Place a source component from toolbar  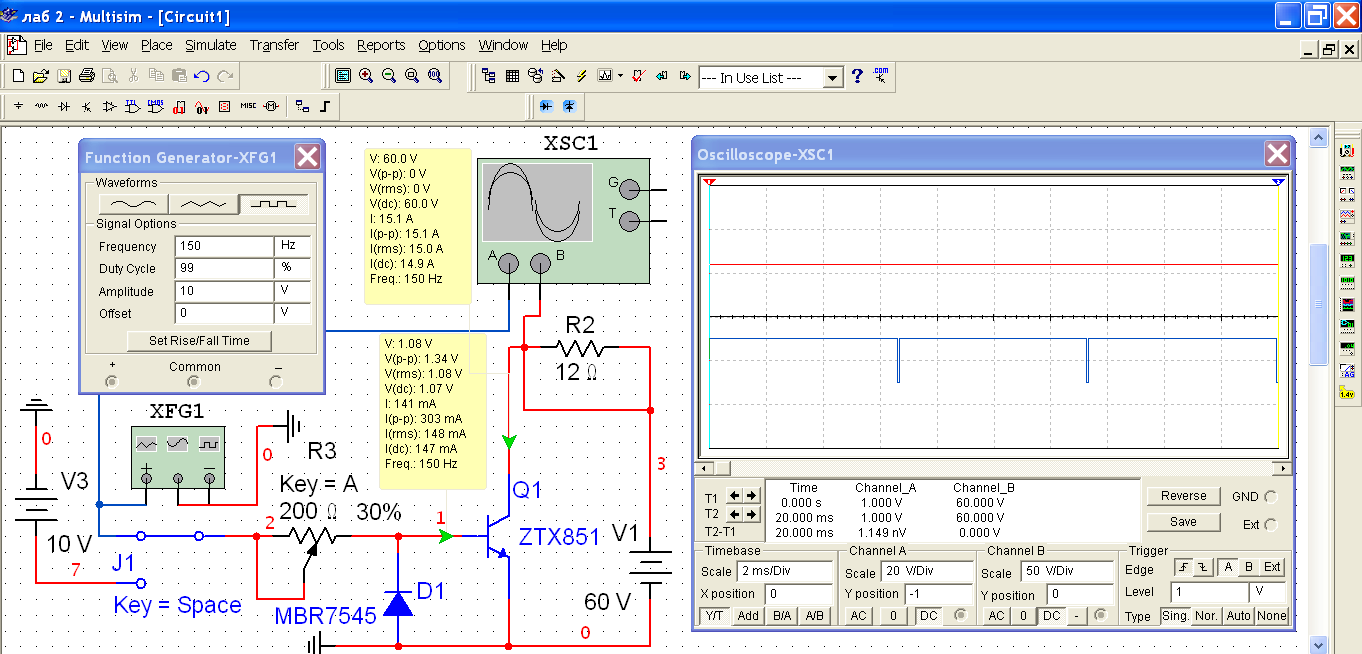pyautogui.click(x=18, y=106)
